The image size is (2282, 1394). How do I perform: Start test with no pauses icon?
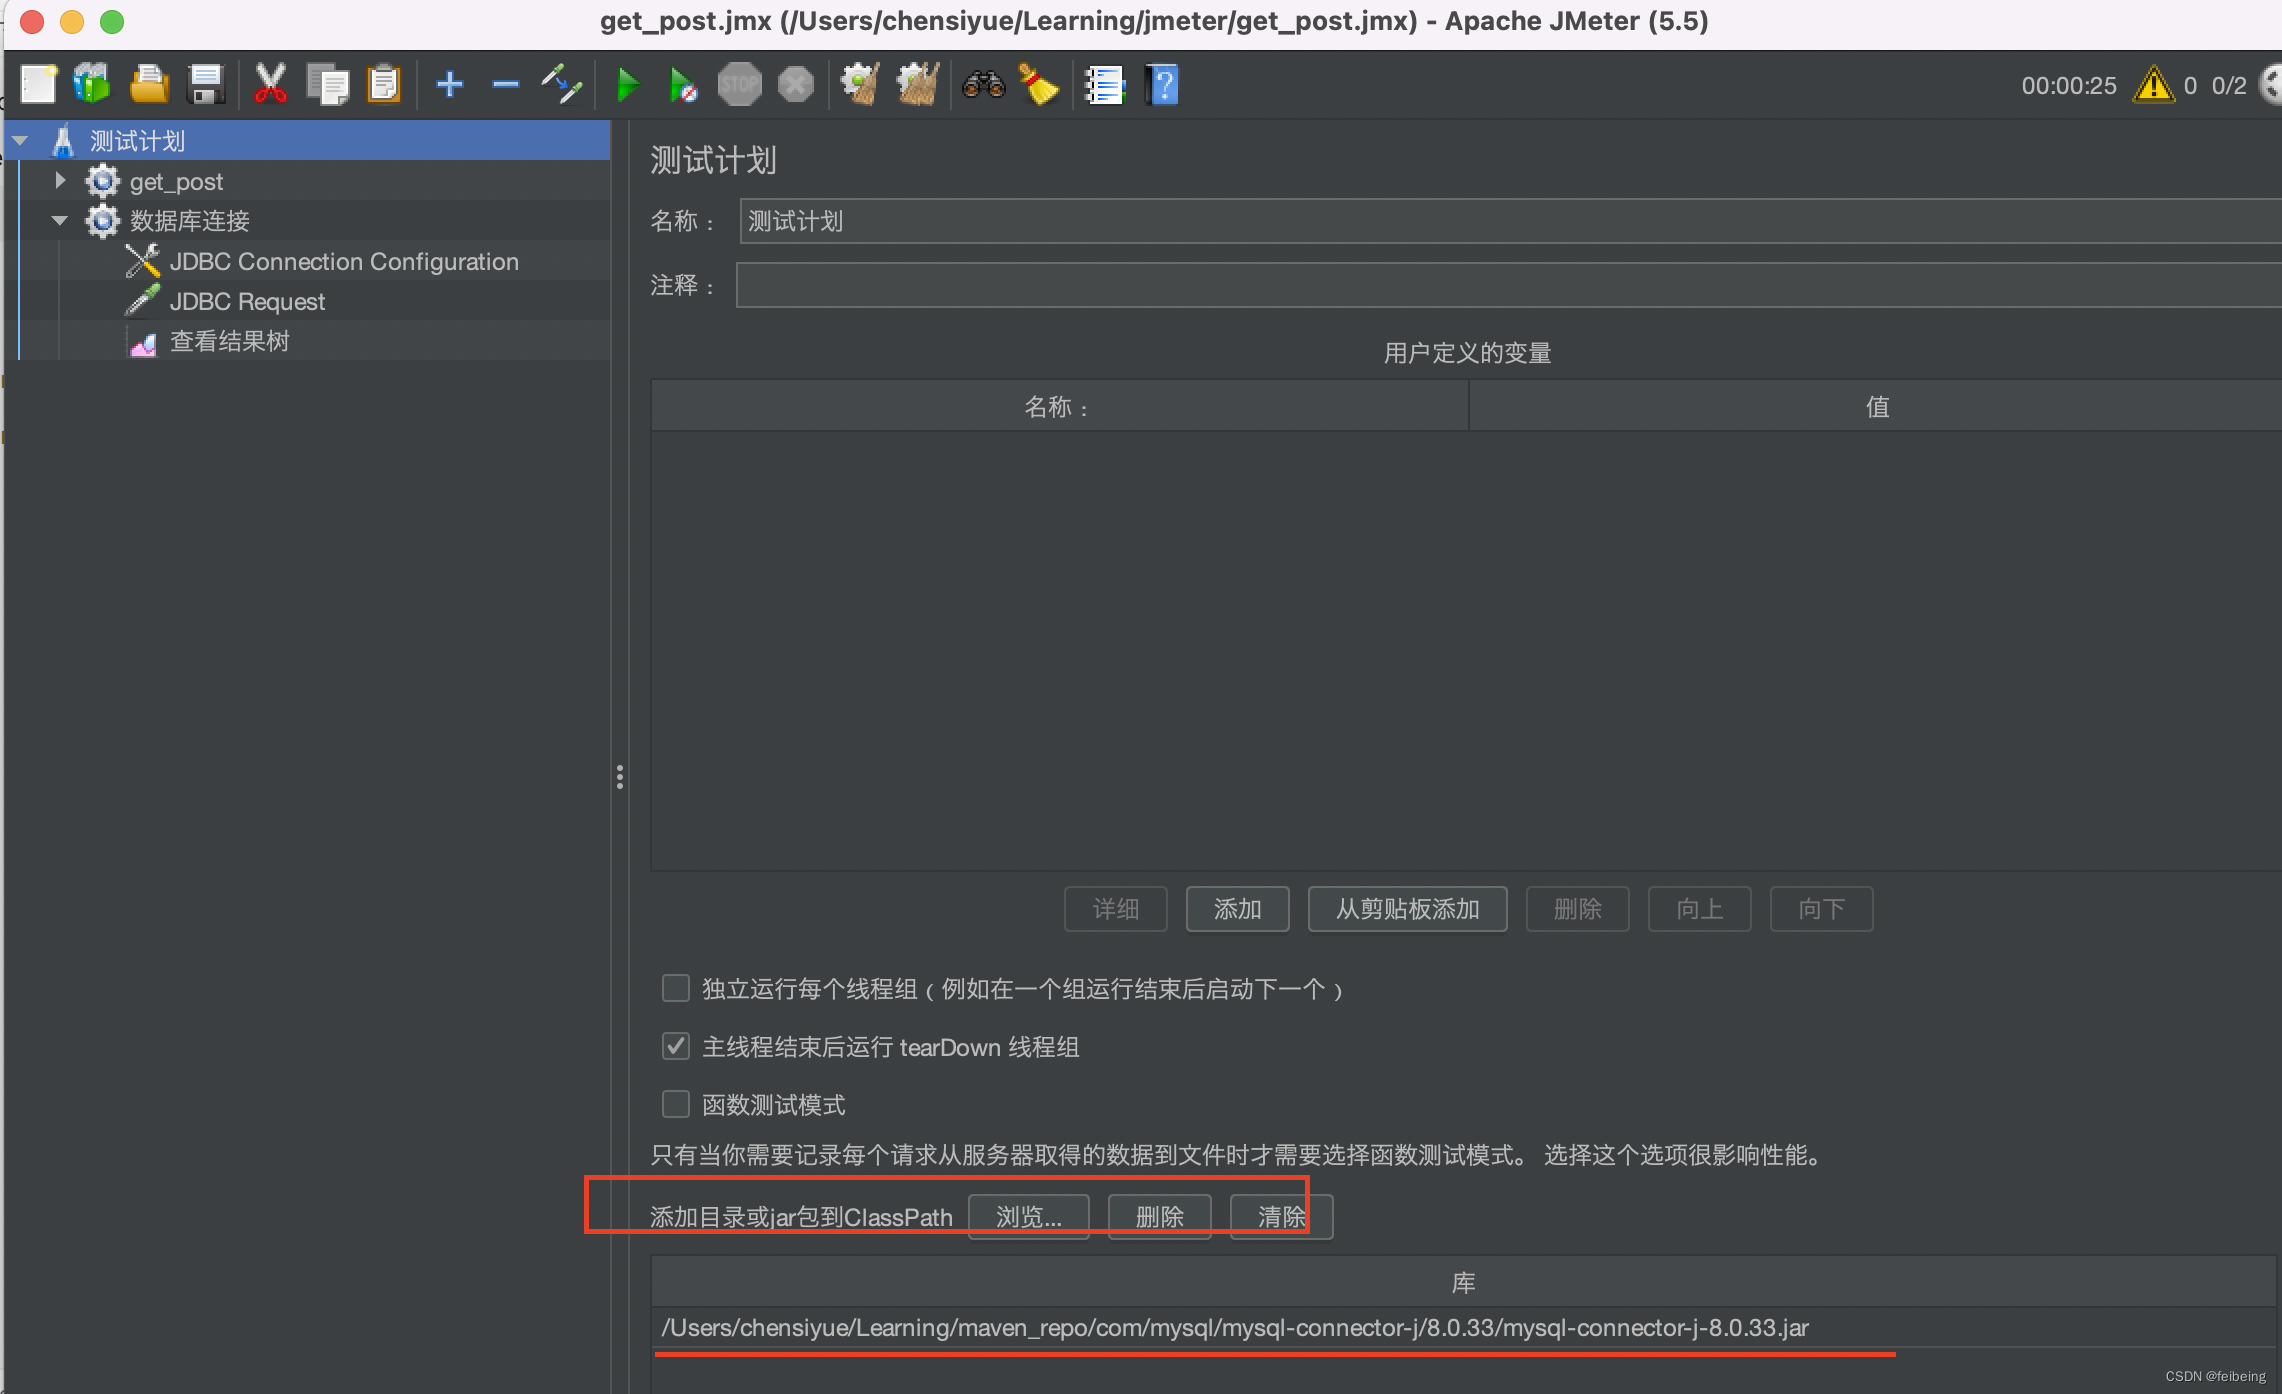tap(683, 85)
